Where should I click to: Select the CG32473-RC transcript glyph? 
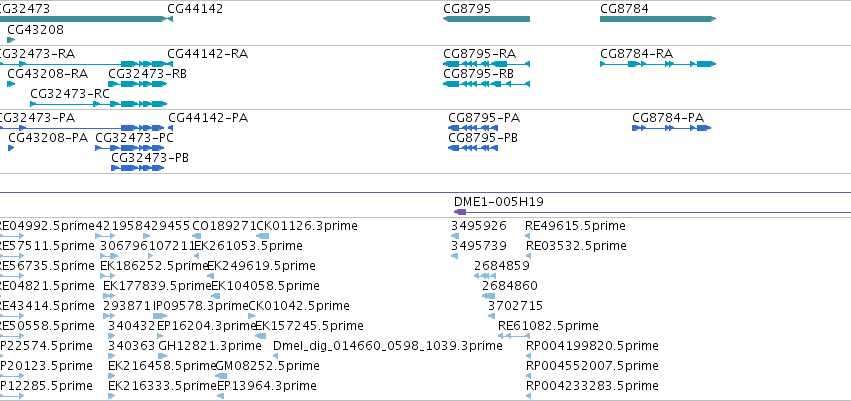99,104
